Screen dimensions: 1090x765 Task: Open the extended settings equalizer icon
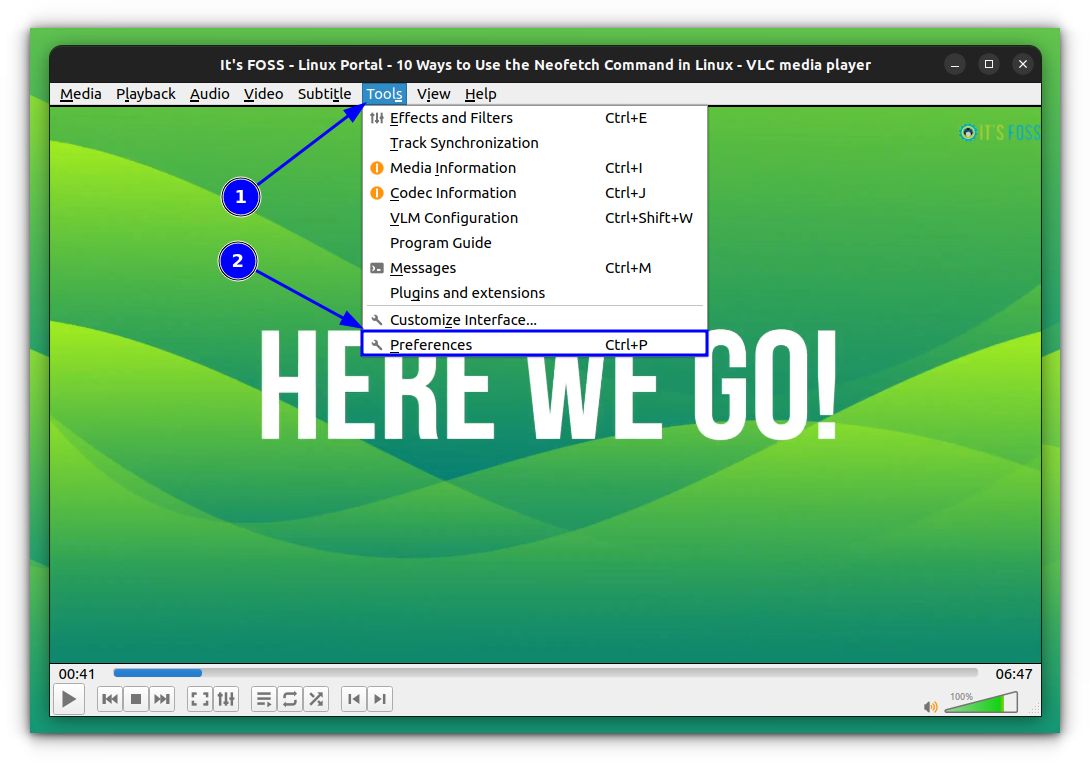pos(226,699)
